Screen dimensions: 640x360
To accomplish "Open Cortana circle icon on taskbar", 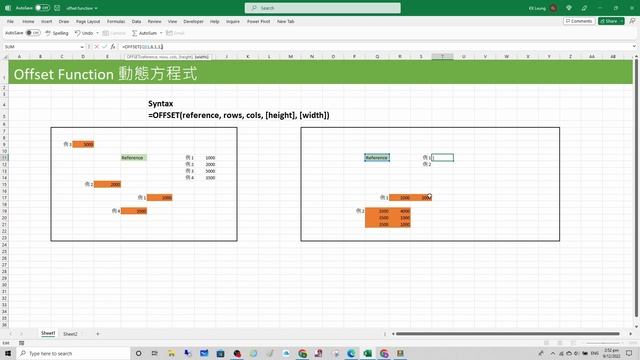I will (139, 353).
